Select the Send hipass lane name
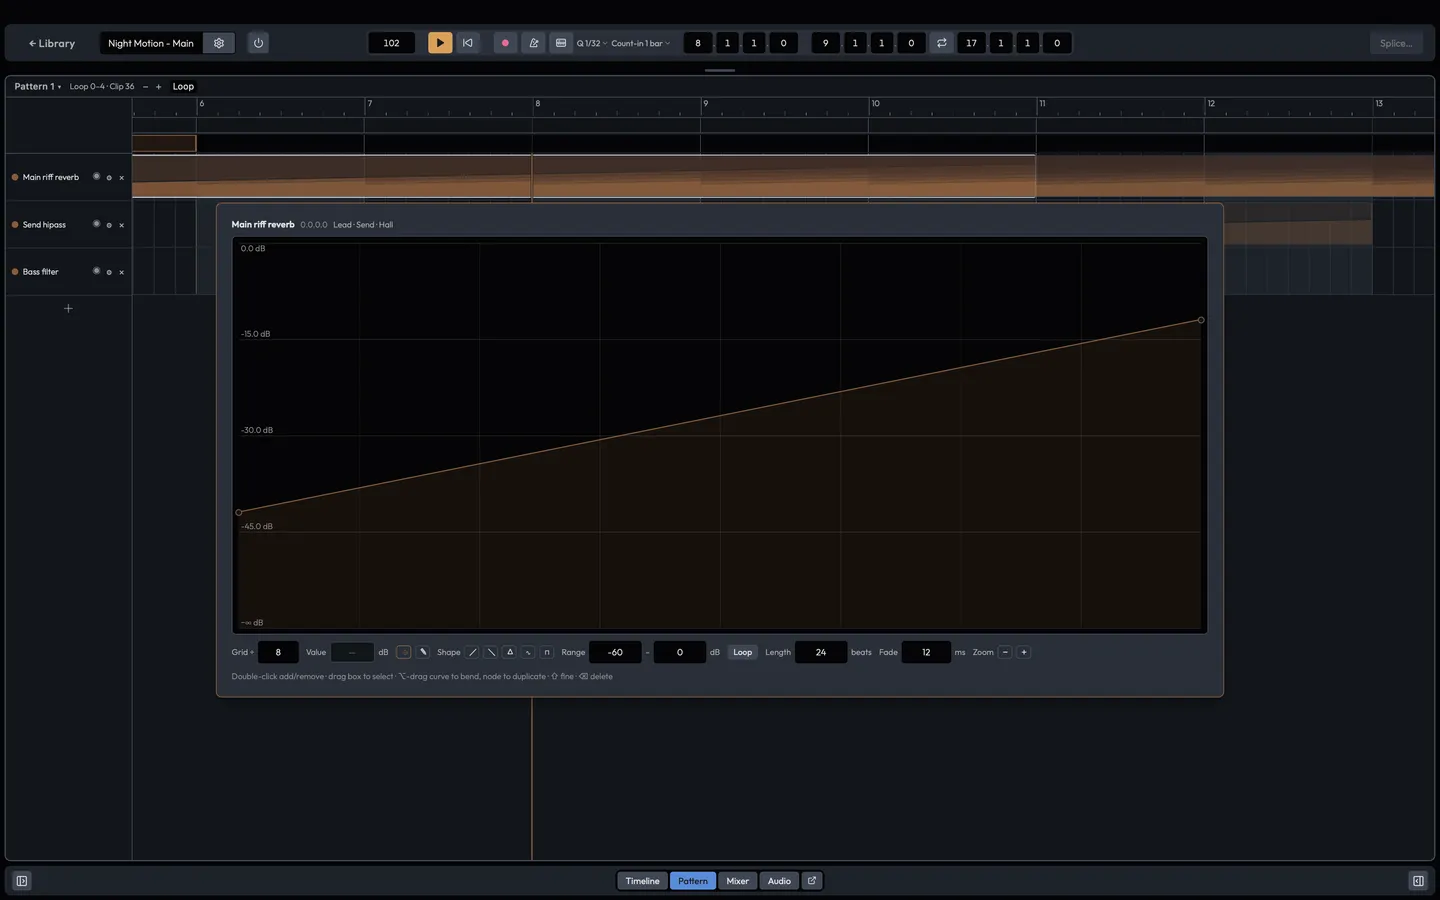The height and width of the screenshot is (900, 1440). click(44, 224)
